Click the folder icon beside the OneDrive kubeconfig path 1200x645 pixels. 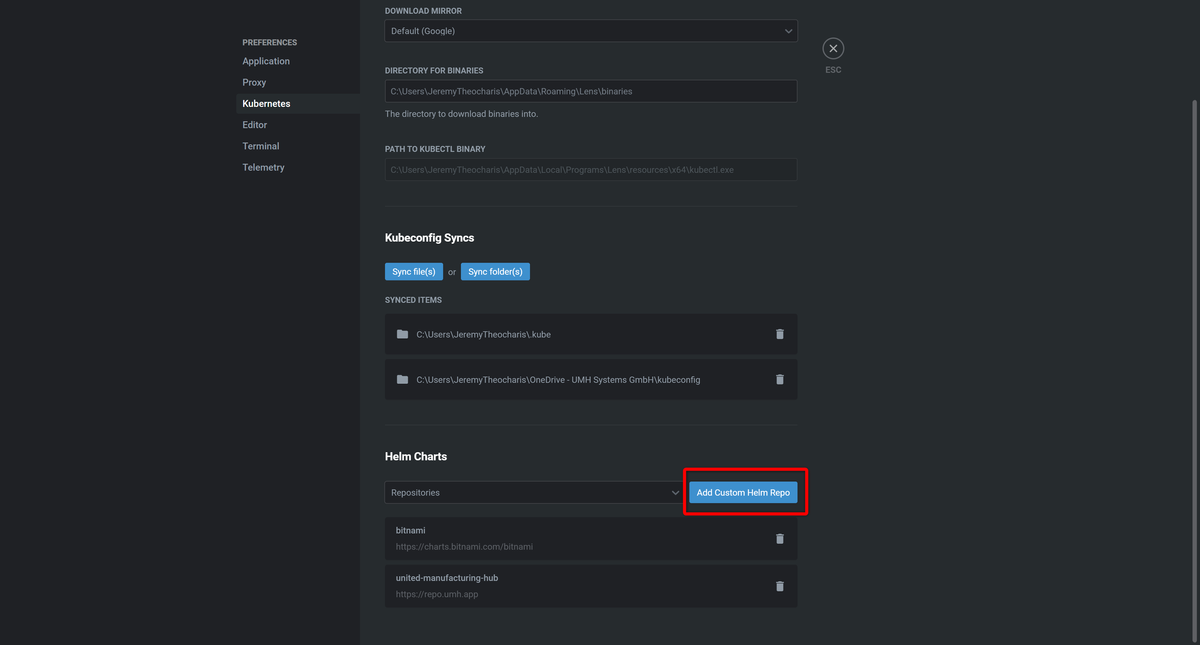pyautogui.click(x=401, y=379)
